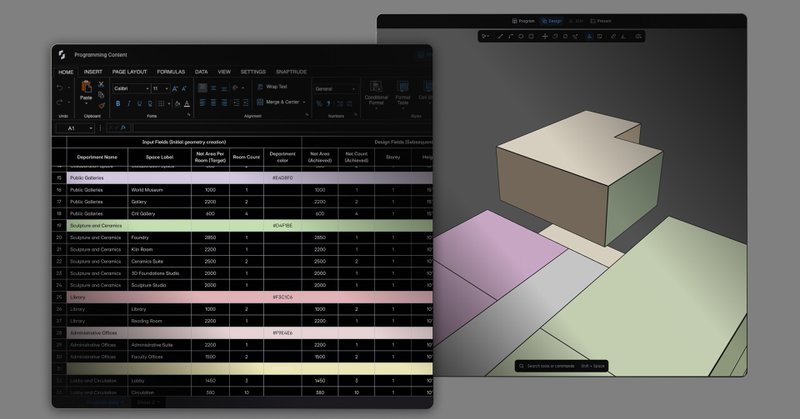Screen dimensions: 800x419
Task: Toggle Bold formatting
Action: tap(118, 104)
